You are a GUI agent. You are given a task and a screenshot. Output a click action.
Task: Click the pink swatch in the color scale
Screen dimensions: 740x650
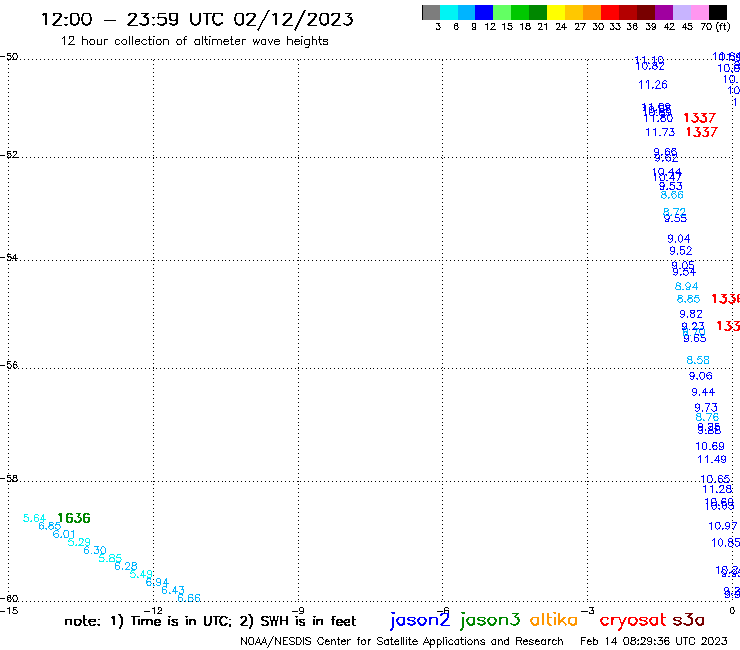tap(699, 12)
